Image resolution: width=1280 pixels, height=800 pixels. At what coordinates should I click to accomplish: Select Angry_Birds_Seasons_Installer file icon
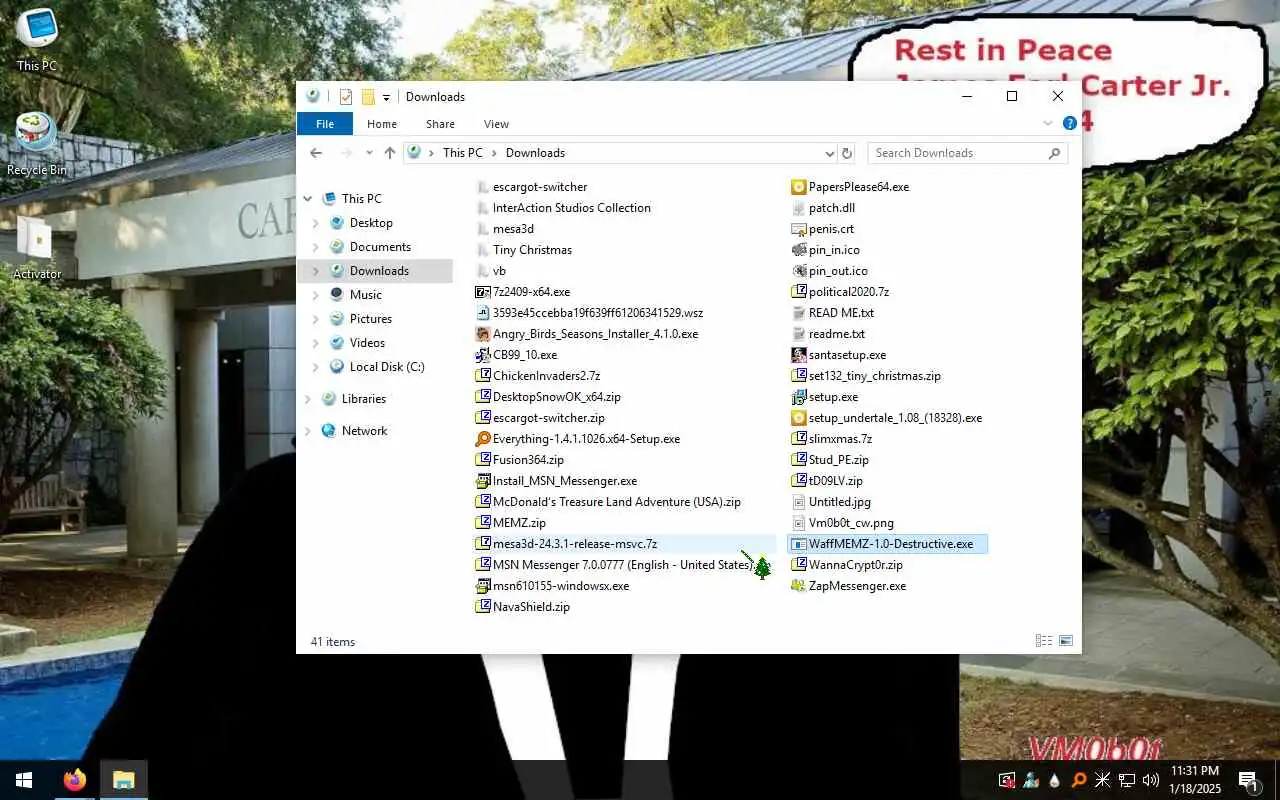483,334
